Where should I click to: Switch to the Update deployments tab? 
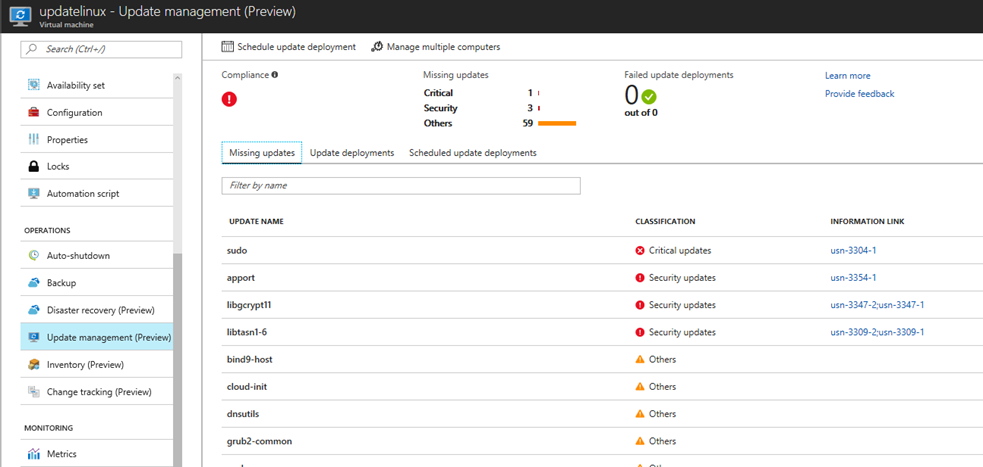click(352, 153)
